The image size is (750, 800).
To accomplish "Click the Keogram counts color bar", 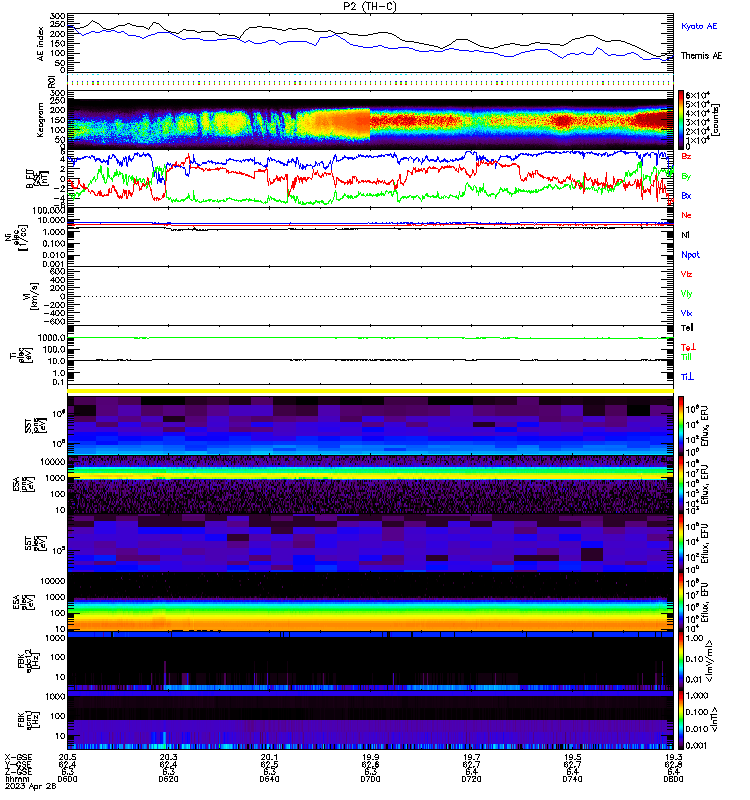I will coord(681,120).
